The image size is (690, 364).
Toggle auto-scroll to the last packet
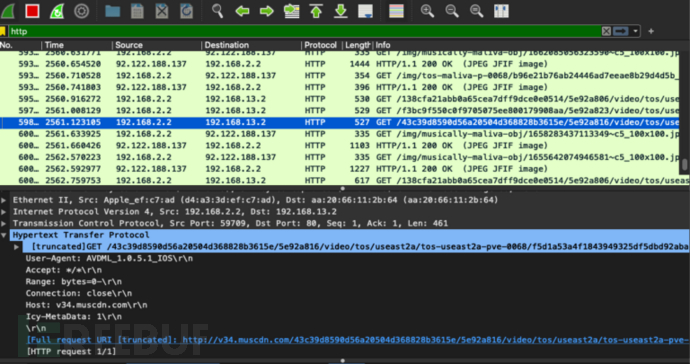pos(365,11)
